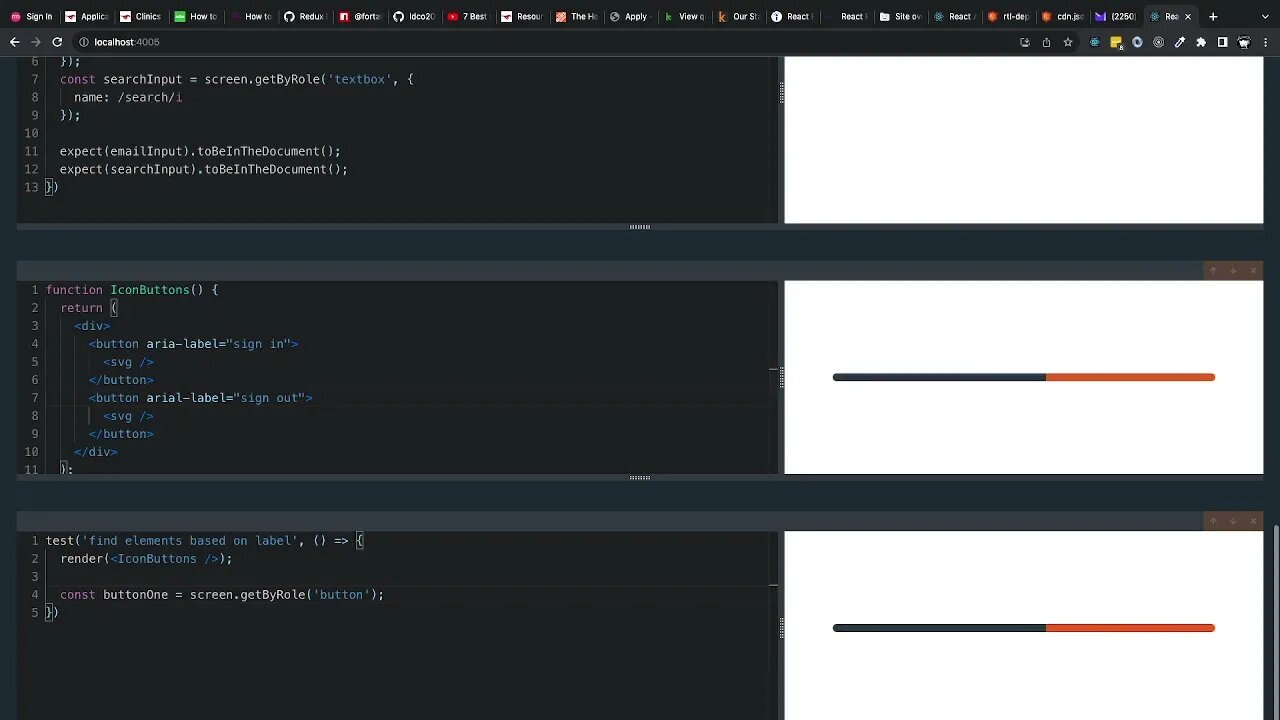1280x720 pixels.
Task: Switch to the @forta tab
Action: [x=359, y=16]
